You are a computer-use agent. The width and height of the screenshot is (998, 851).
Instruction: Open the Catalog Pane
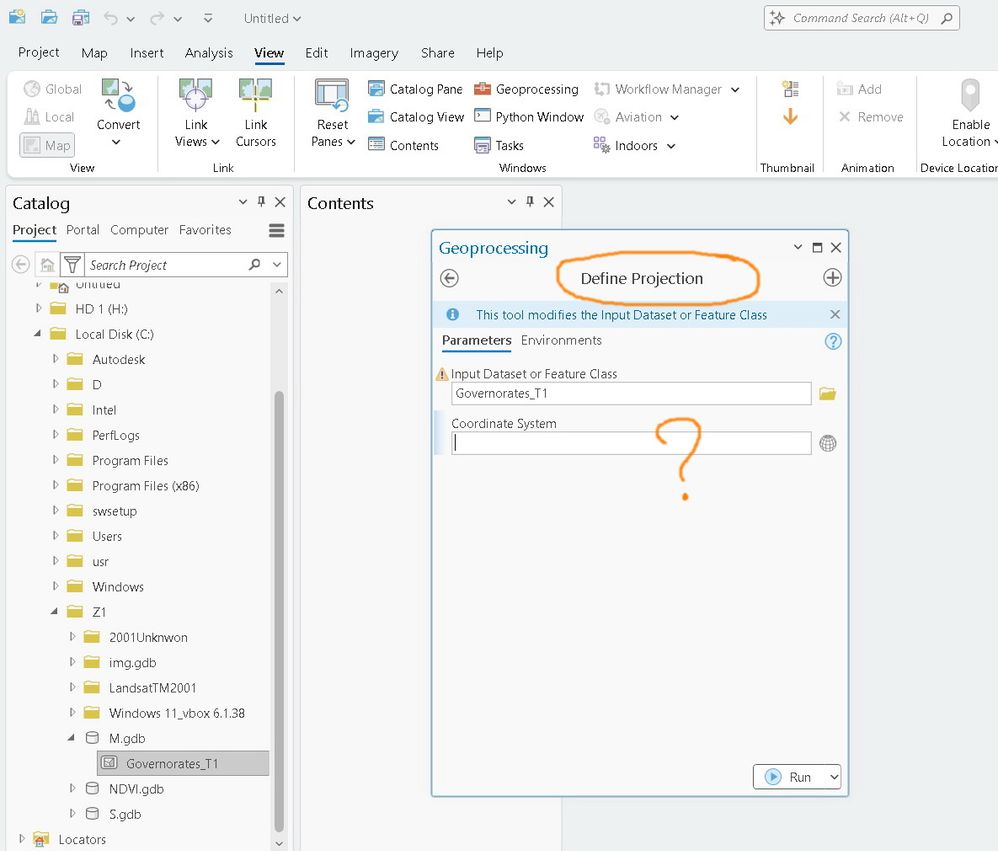pos(415,89)
